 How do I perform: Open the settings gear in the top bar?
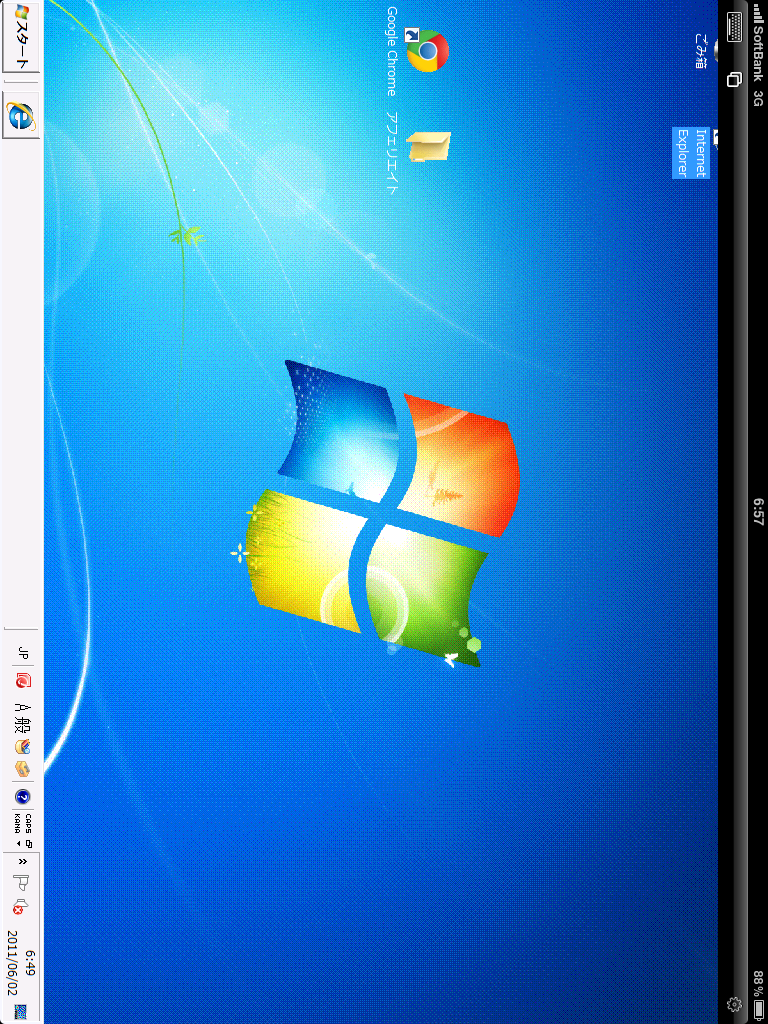[734, 1004]
